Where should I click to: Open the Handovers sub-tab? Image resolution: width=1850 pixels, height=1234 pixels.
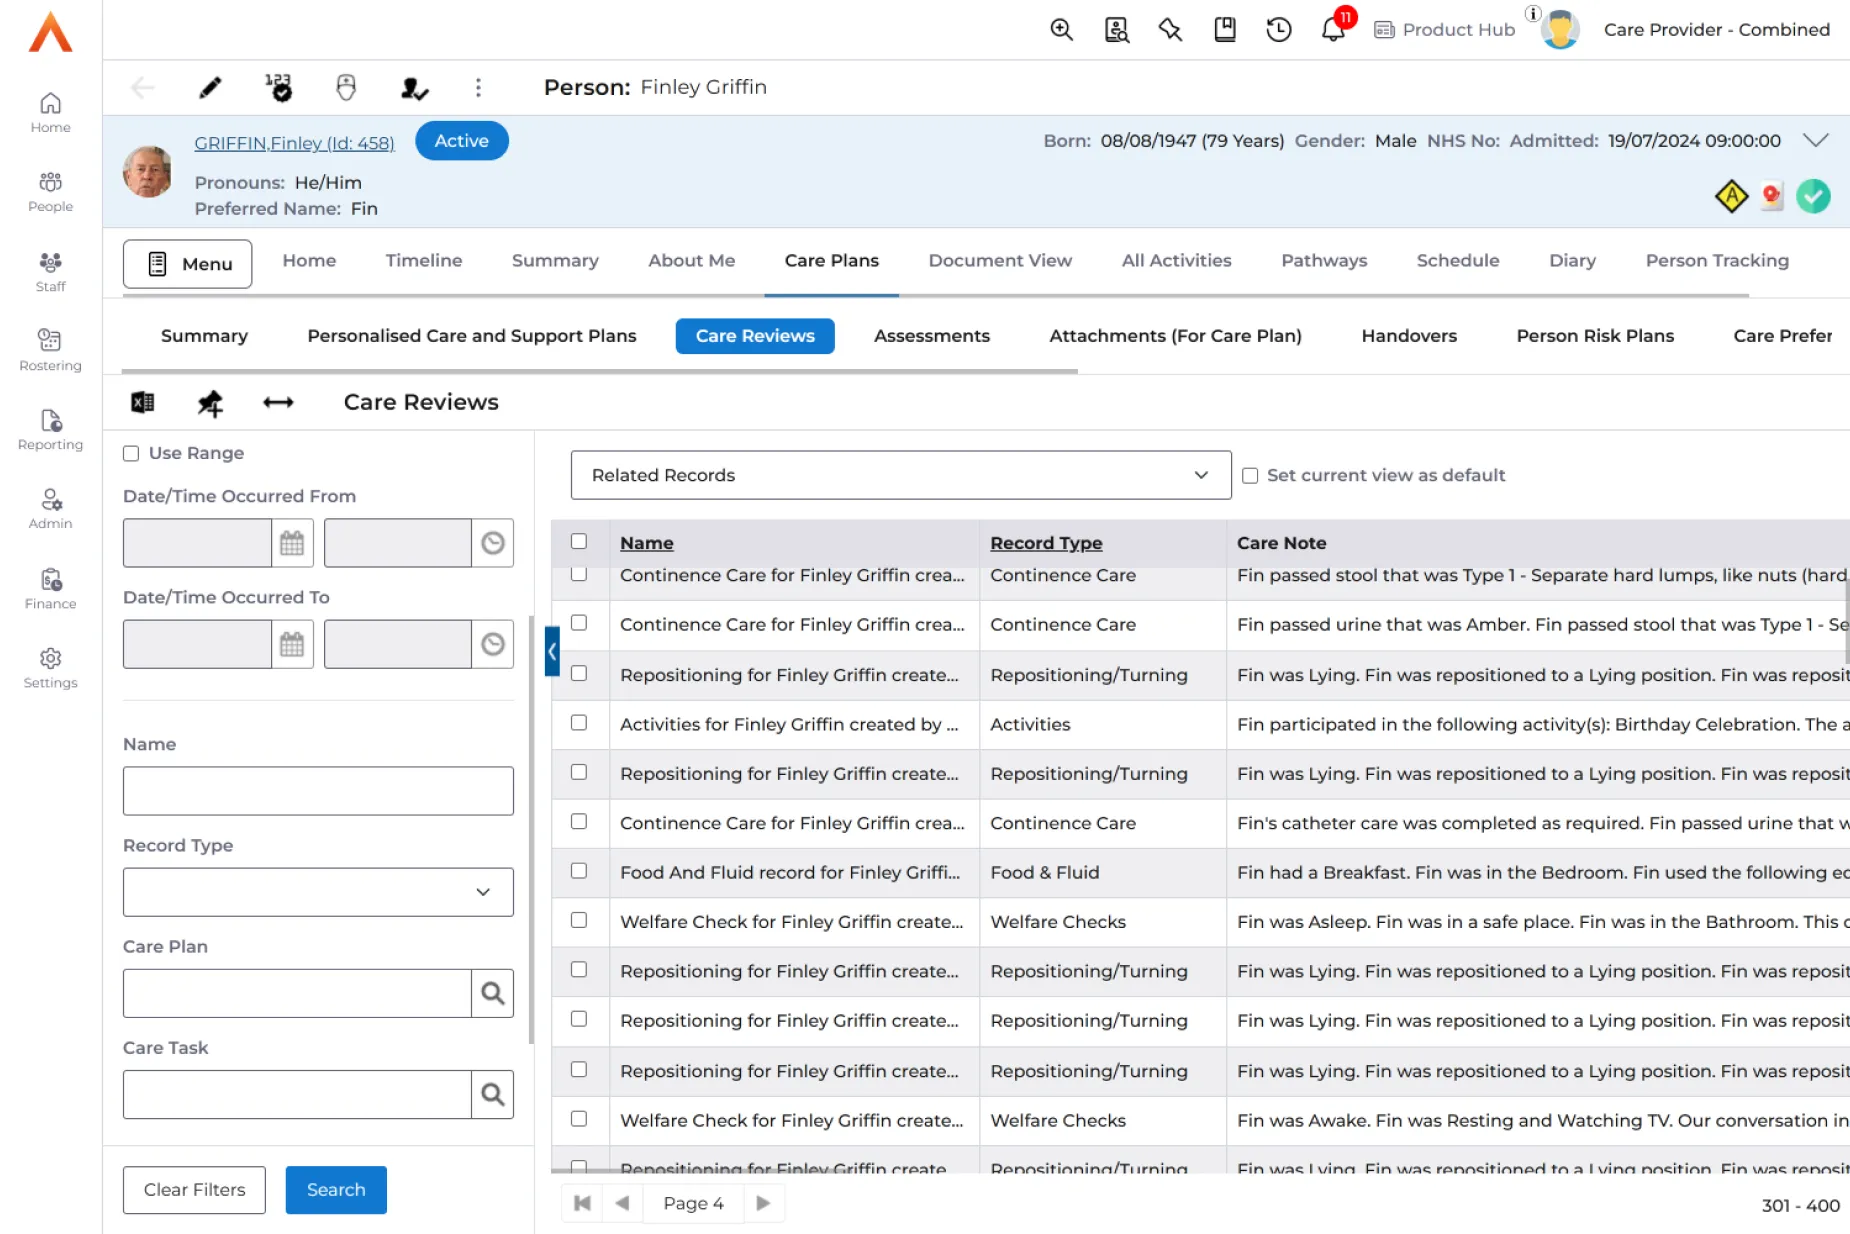[x=1409, y=336]
